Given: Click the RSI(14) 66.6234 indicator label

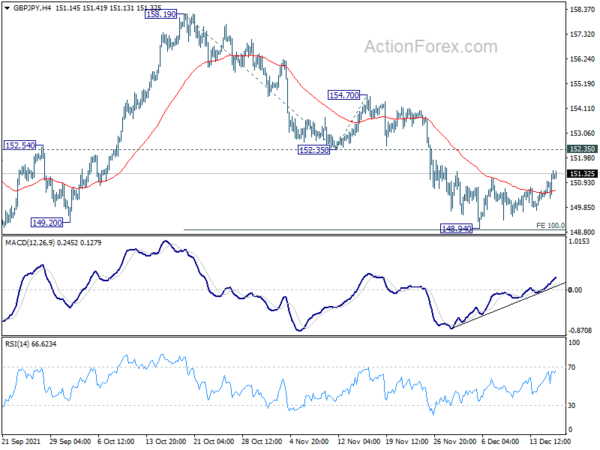Looking at the screenshot, I should (x=30, y=344).
